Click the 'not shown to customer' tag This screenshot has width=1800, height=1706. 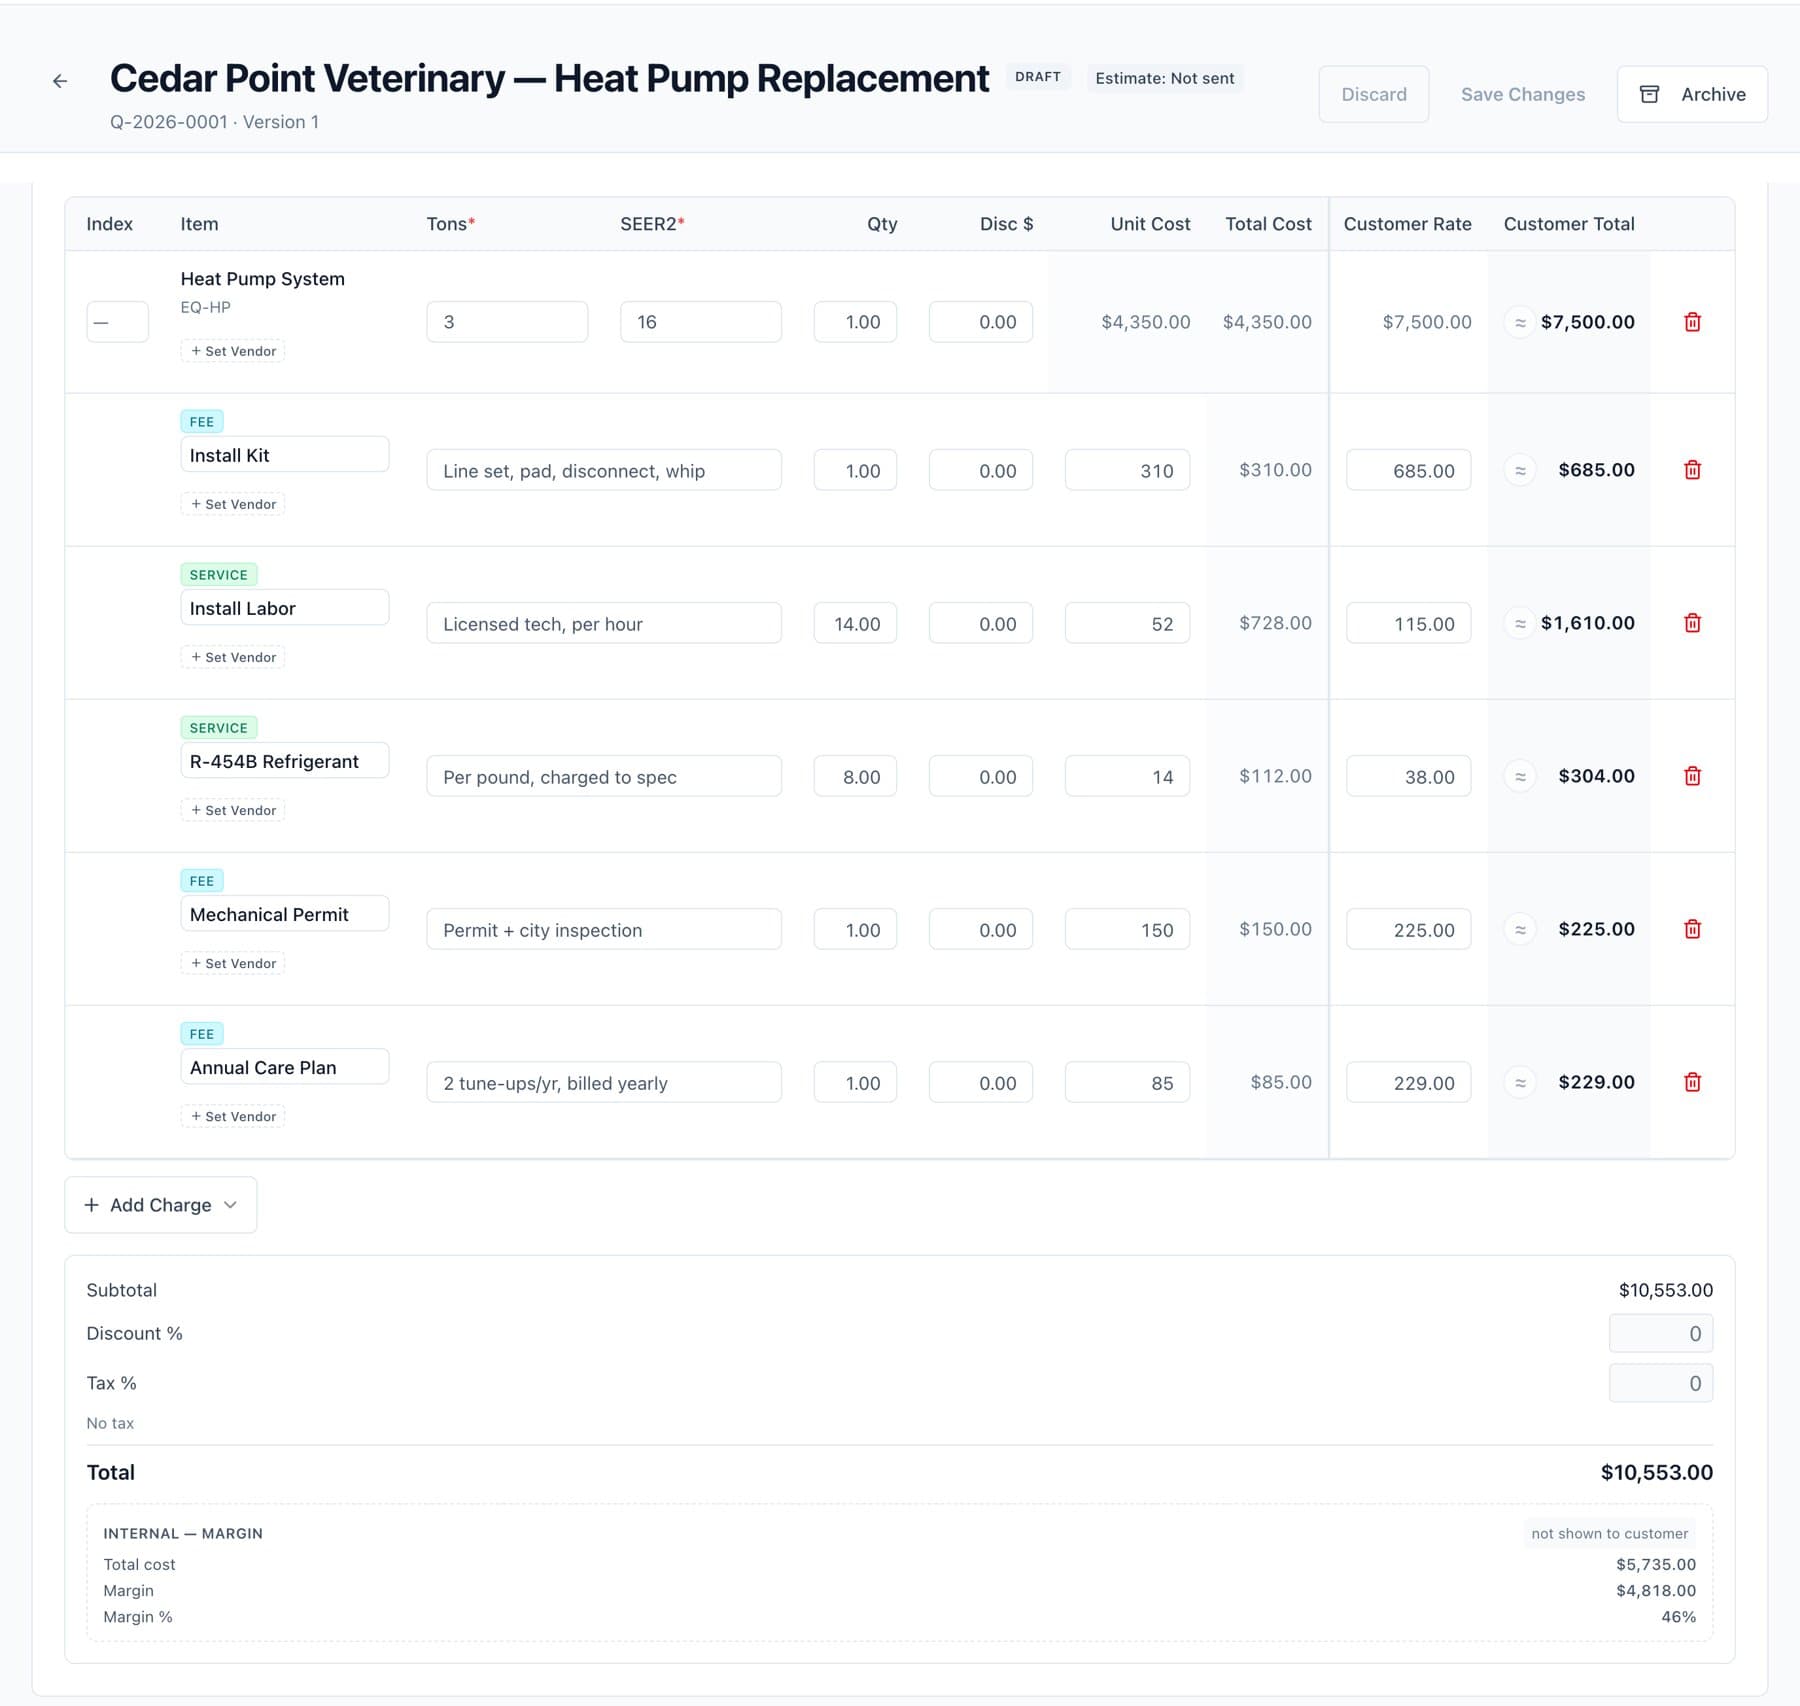tap(1609, 1533)
